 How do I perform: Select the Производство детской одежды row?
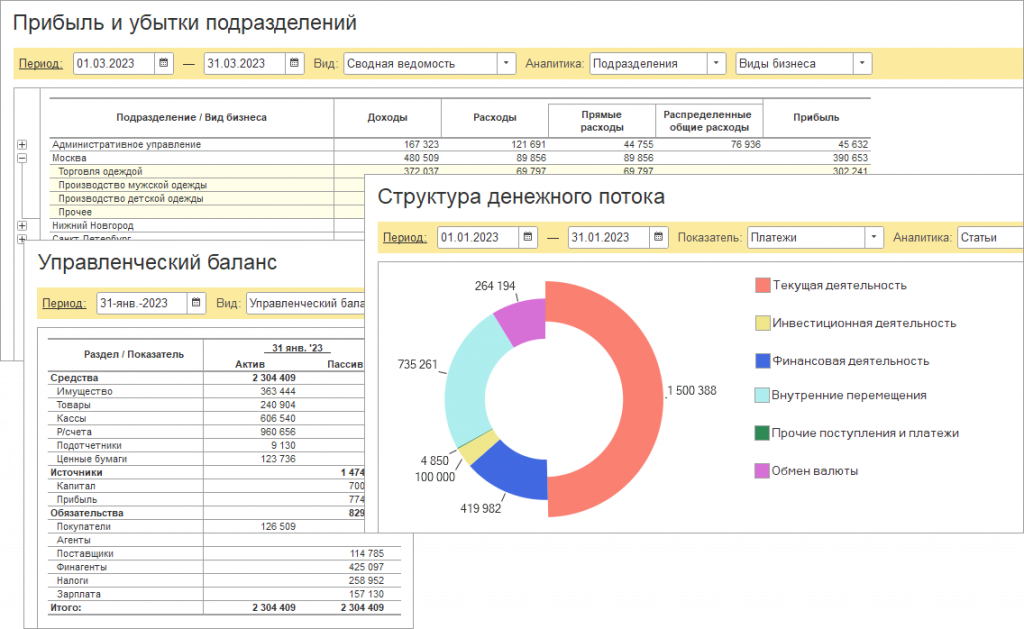tap(207, 199)
